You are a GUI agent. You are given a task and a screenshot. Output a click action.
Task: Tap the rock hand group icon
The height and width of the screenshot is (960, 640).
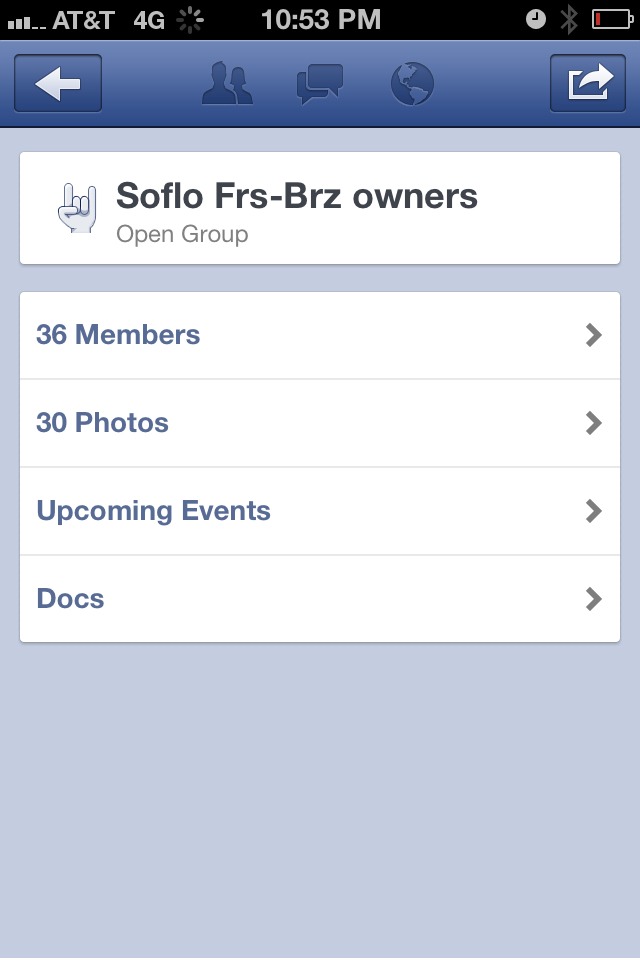[x=77, y=207]
